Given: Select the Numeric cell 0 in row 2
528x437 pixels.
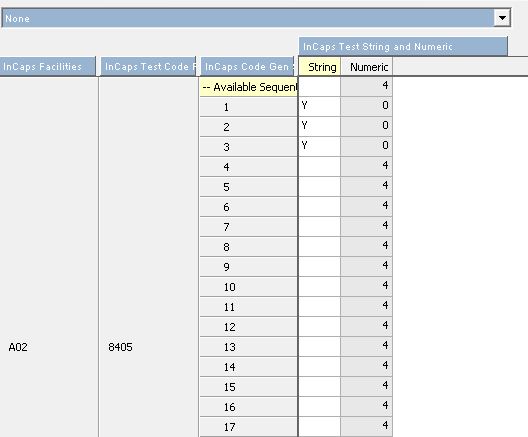Looking at the screenshot, I should pos(366,126).
